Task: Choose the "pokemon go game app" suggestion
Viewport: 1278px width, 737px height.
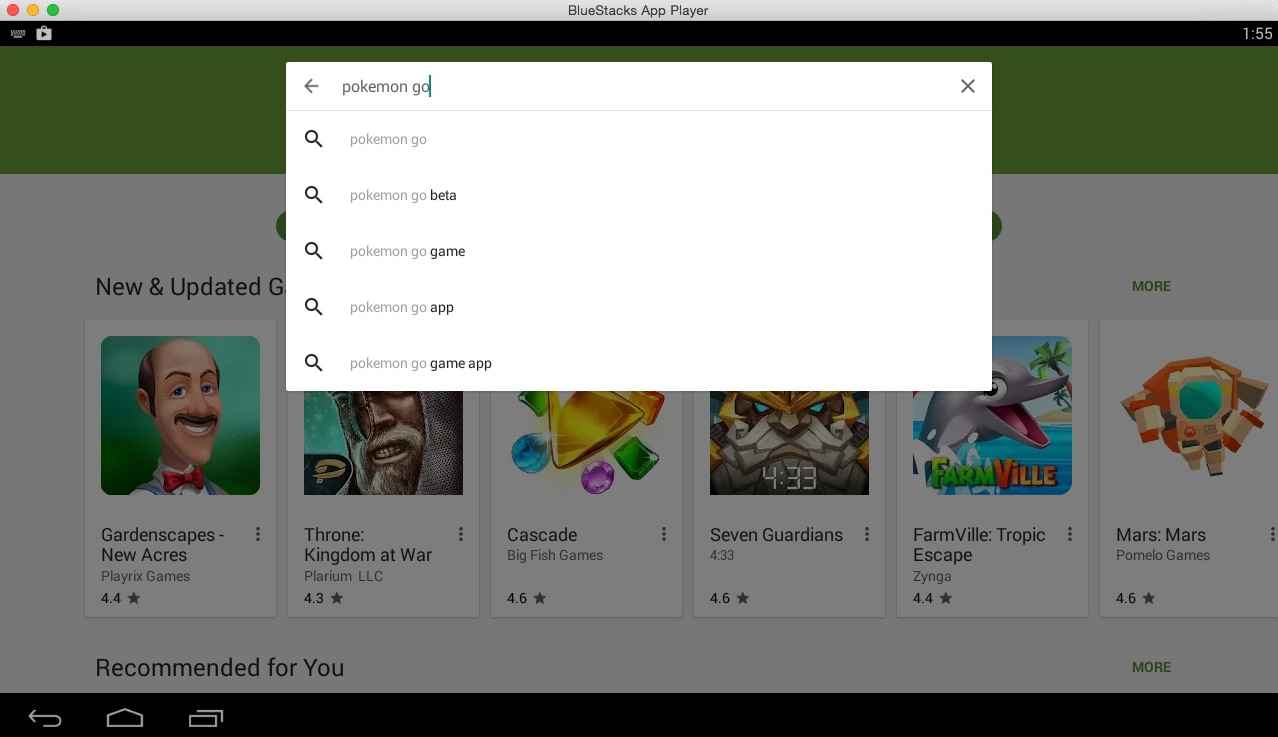Action: 639,363
